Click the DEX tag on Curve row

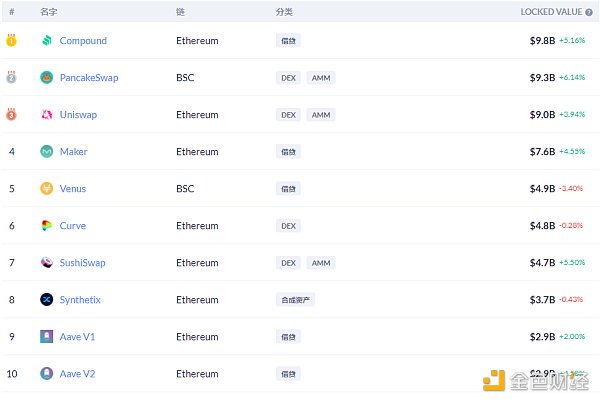[289, 226]
